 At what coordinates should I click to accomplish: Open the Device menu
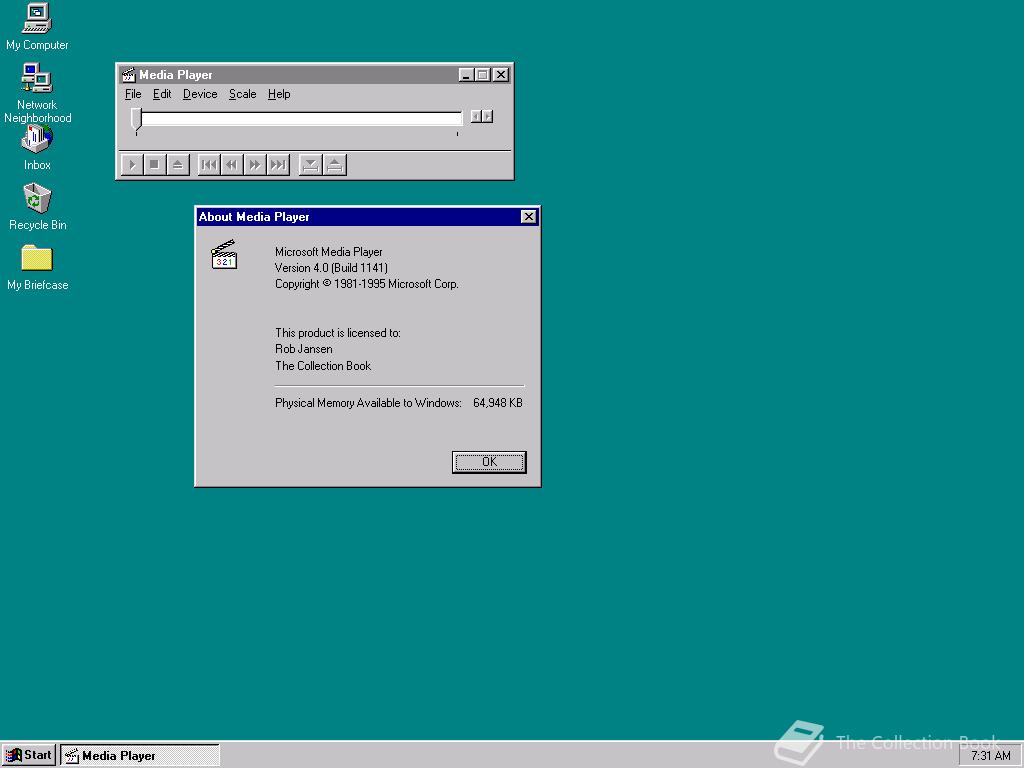pos(200,94)
